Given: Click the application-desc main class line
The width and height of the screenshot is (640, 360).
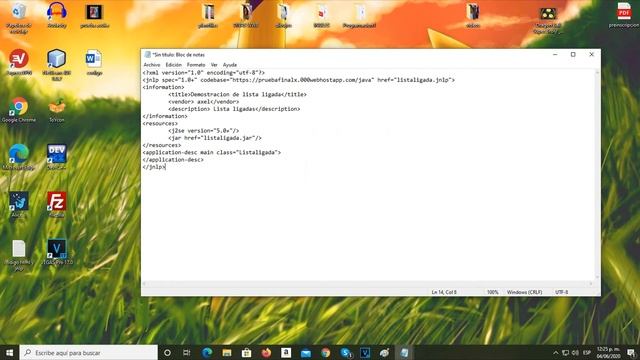Looking at the screenshot, I should (x=211, y=152).
